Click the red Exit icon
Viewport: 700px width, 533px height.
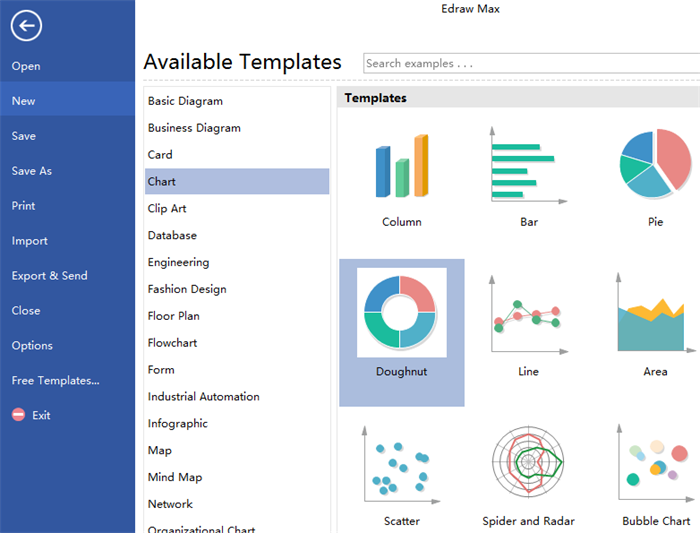pyautogui.click(x=18, y=415)
